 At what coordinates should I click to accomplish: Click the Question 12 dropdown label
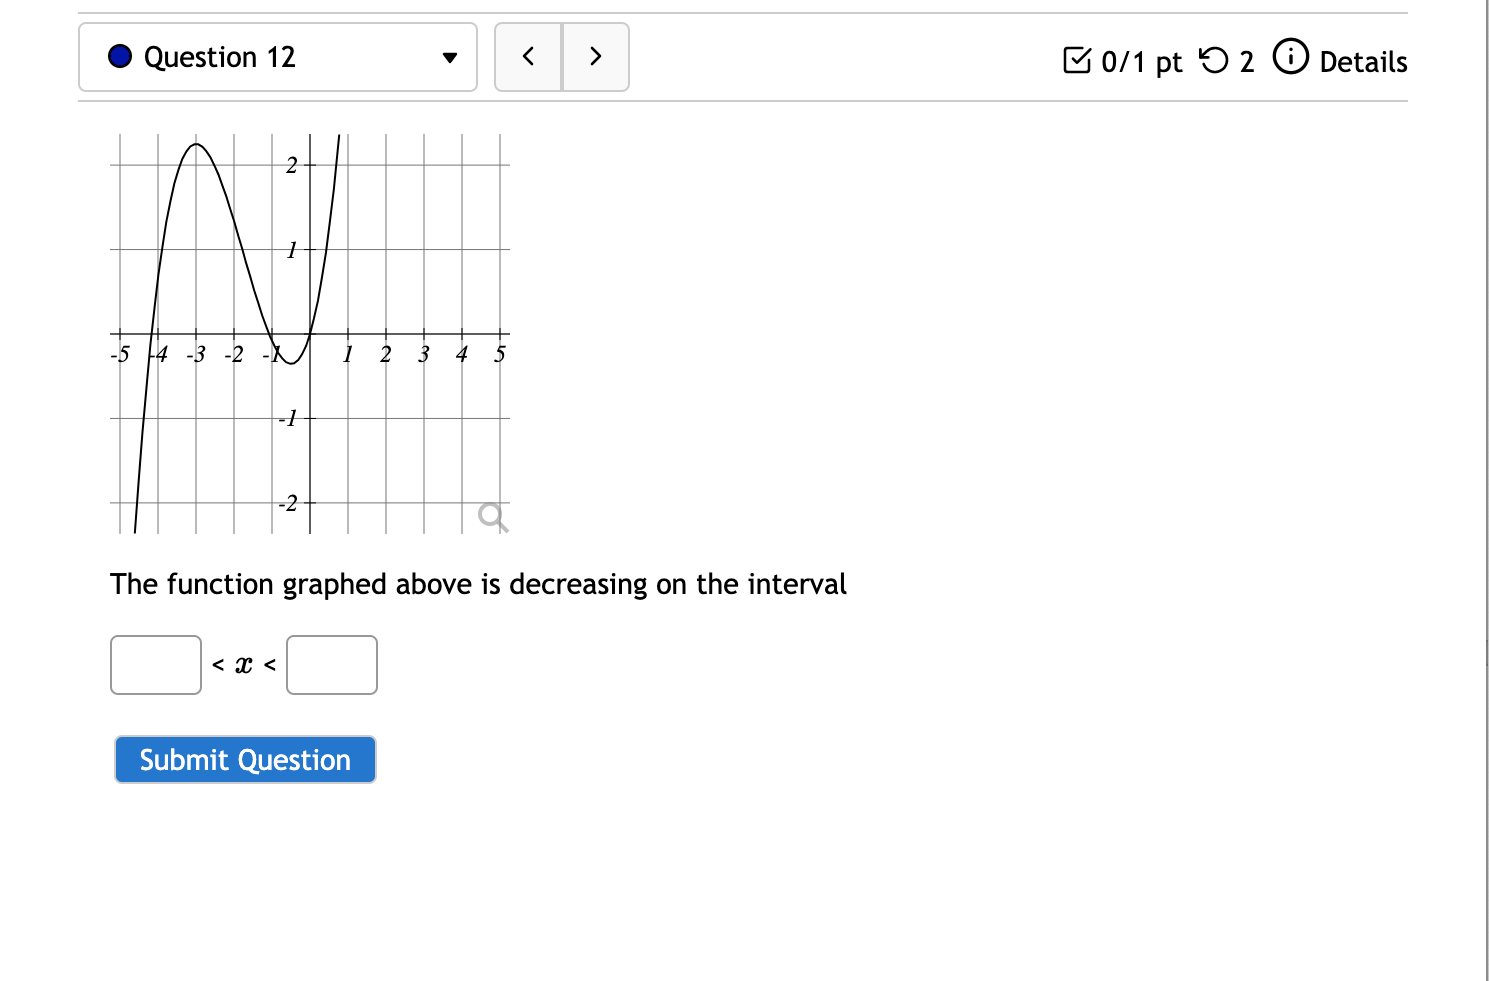pyautogui.click(x=218, y=57)
